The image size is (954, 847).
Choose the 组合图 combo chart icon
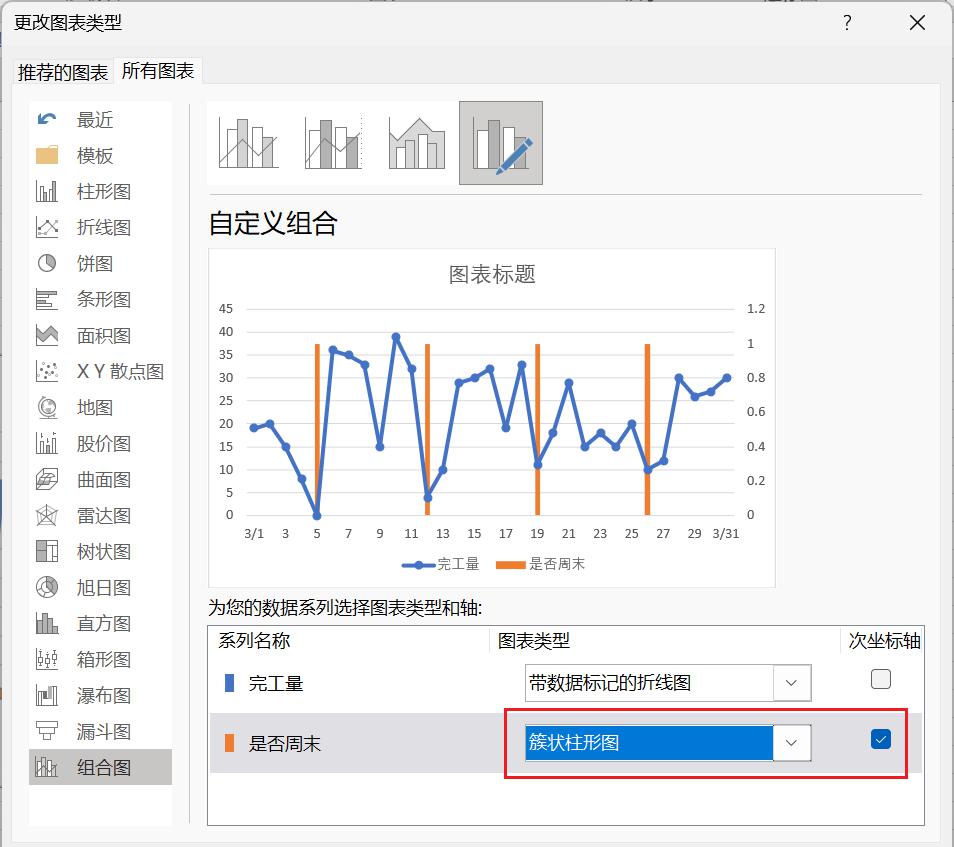click(47, 767)
